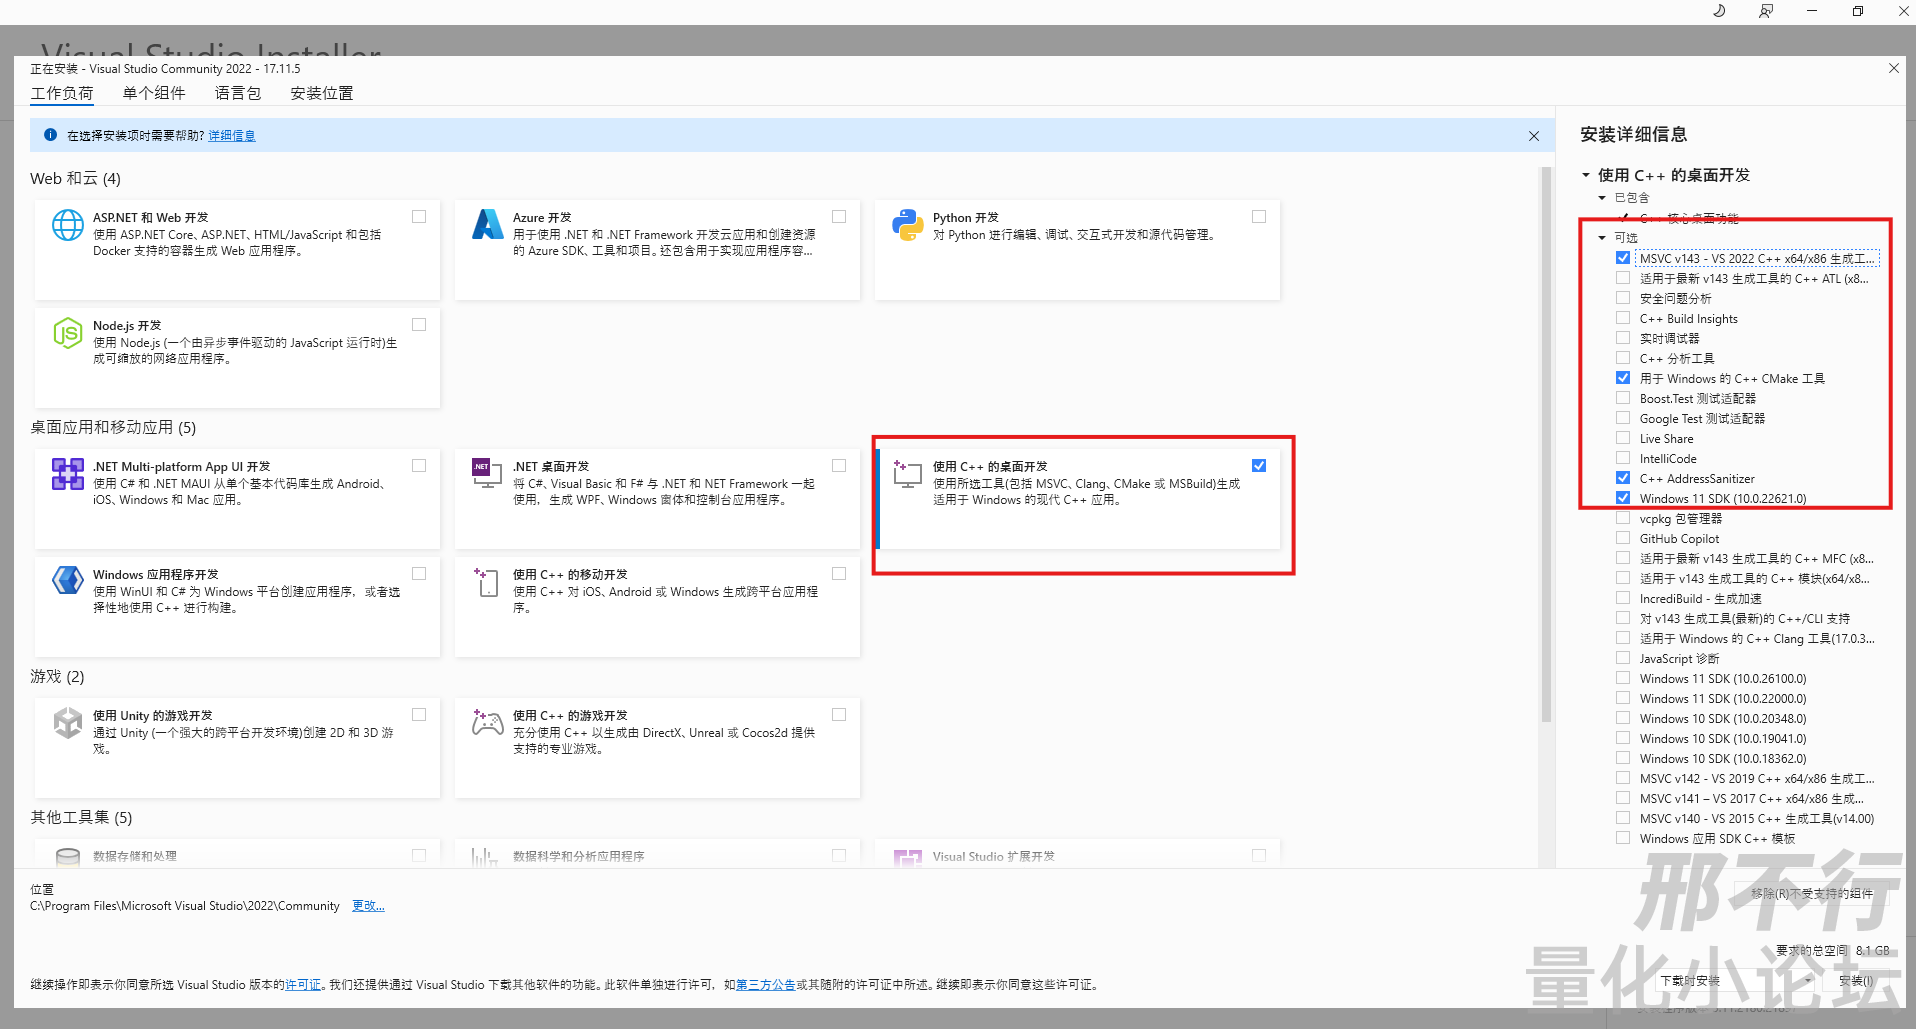Click the Azure development logo icon
Screen dimensions: 1916x1029
[x=487, y=225]
